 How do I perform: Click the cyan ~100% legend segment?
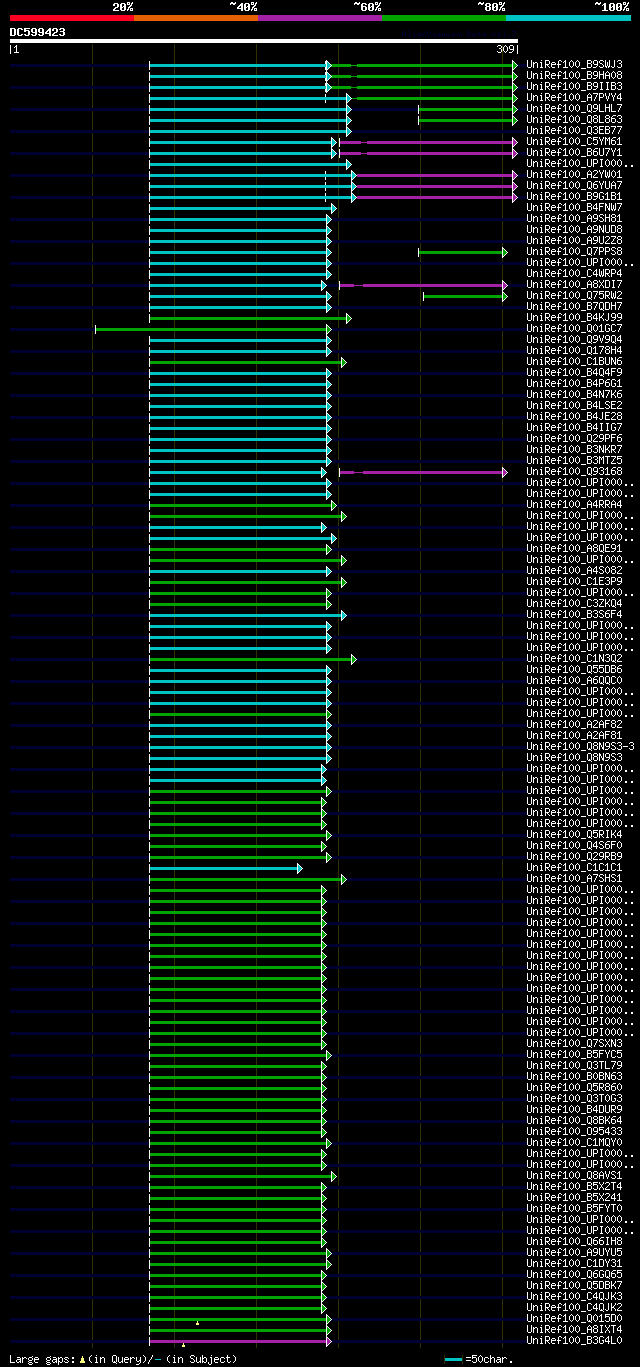tap(568, 18)
